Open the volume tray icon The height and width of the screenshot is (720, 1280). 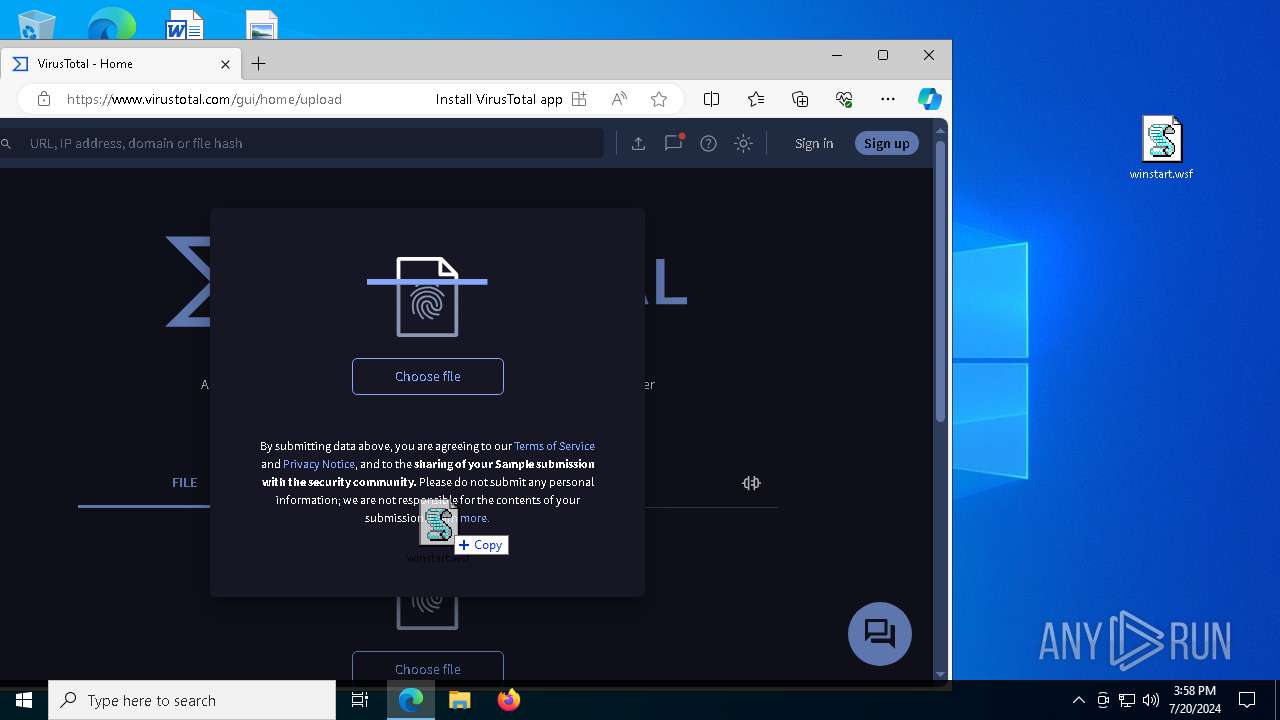(1151, 700)
